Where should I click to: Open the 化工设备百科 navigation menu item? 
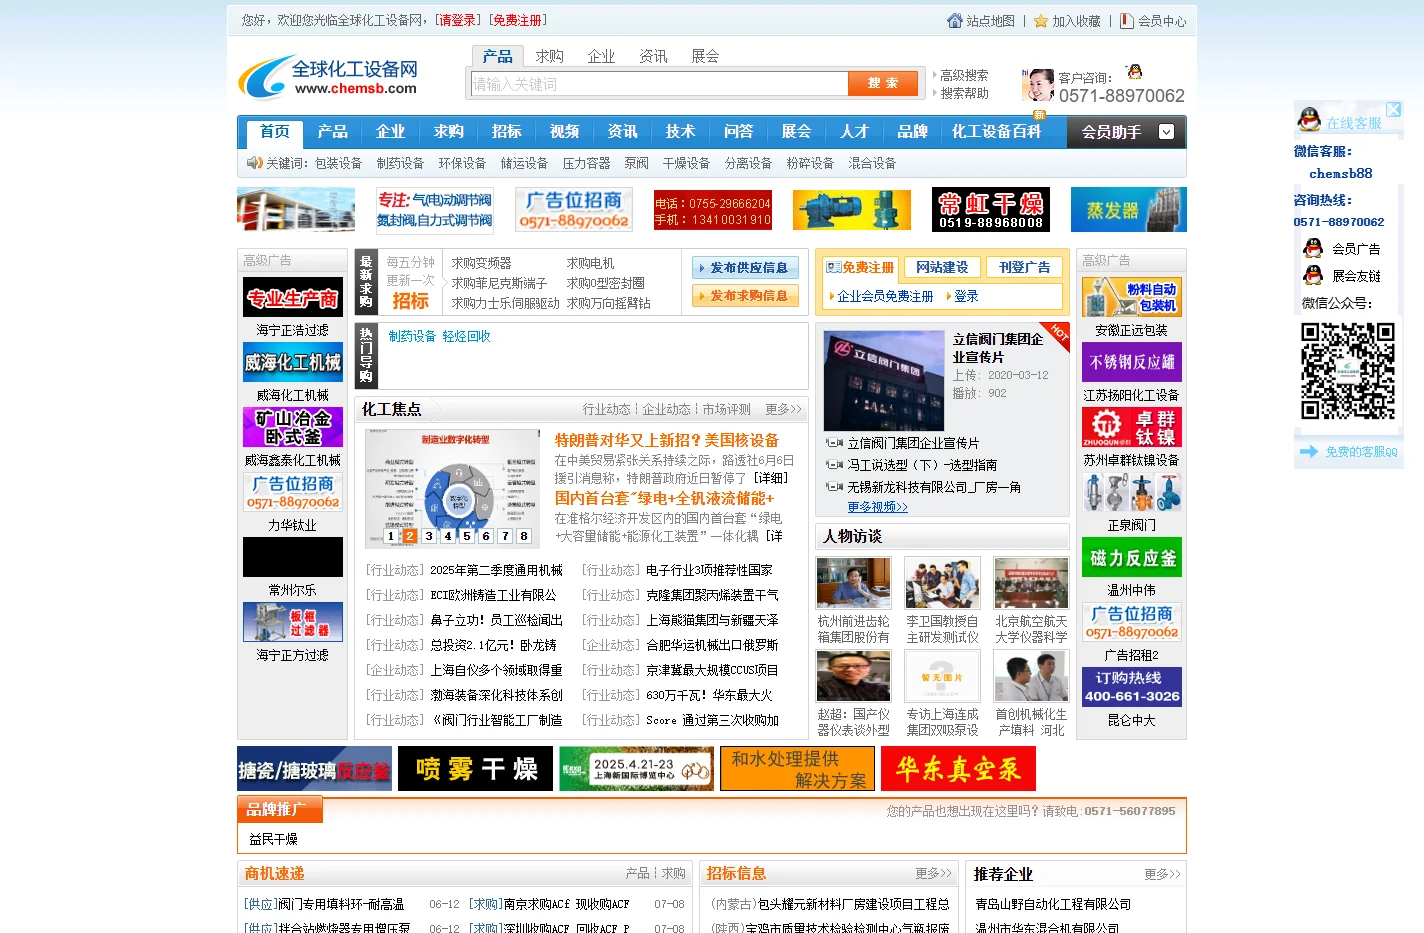(997, 132)
